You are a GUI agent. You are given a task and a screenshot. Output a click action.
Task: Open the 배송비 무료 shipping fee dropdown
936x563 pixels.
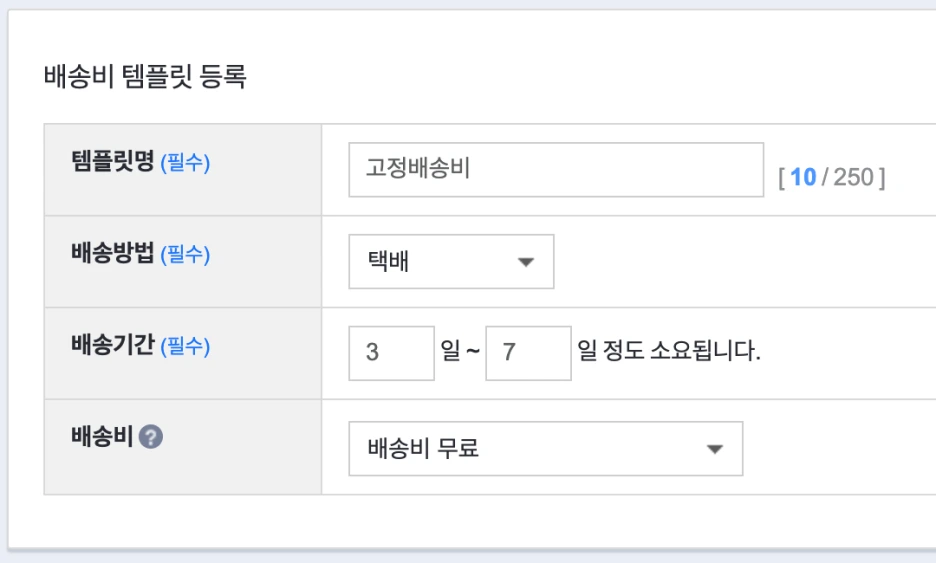[545, 448]
